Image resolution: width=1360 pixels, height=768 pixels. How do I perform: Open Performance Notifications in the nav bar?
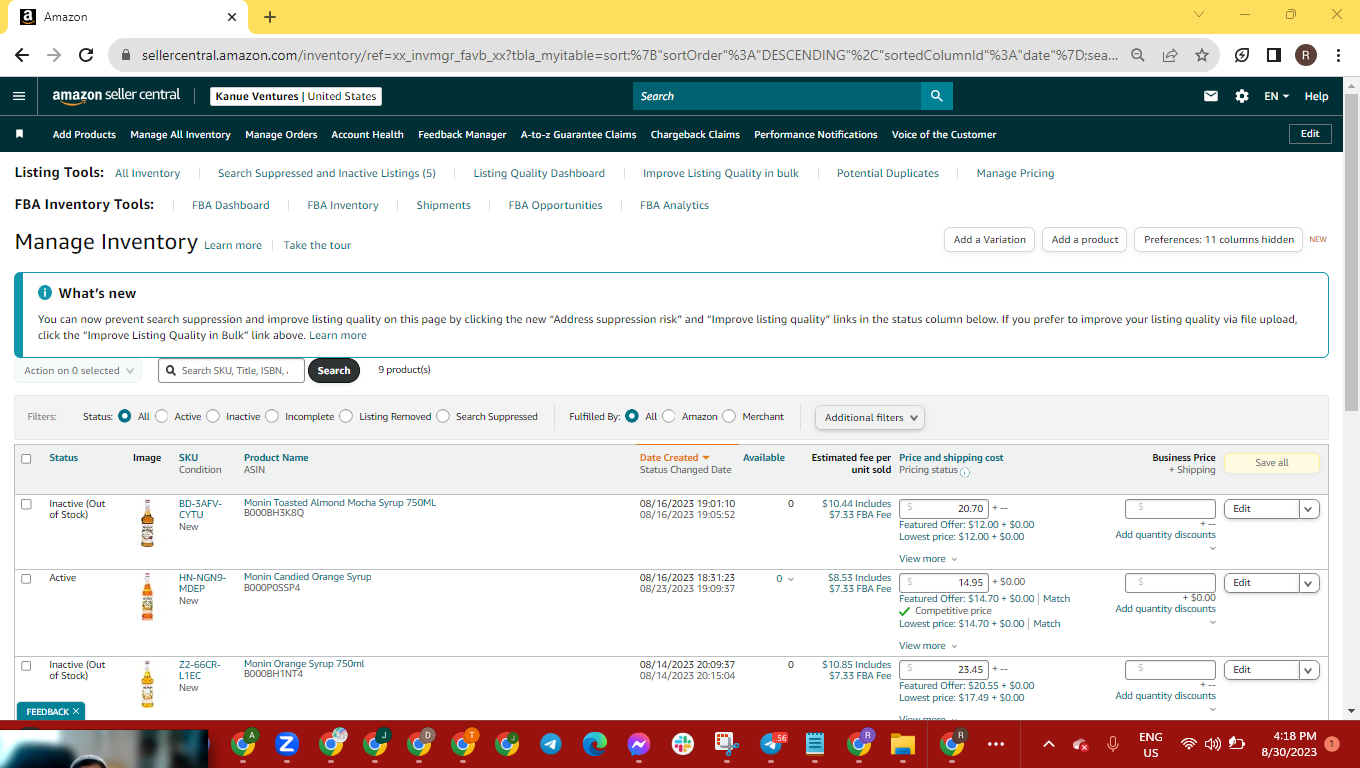pyautogui.click(x=816, y=134)
